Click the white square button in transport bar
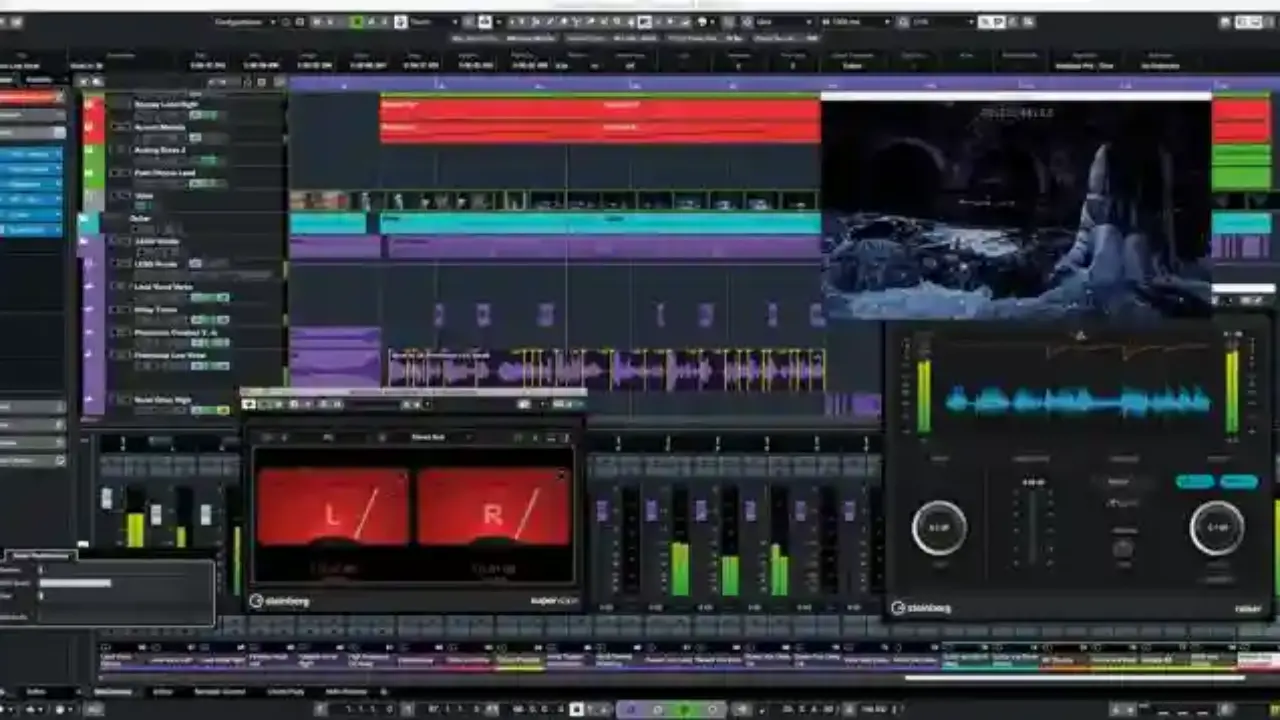This screenshot has height=720, width=1280. tap(576, 709)
